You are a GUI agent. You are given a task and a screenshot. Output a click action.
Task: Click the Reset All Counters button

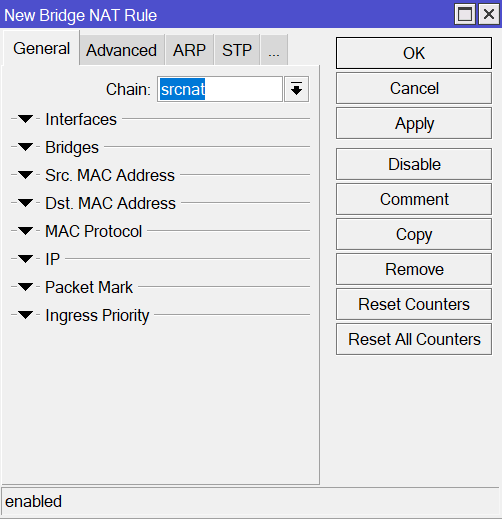tap(414, 339)
